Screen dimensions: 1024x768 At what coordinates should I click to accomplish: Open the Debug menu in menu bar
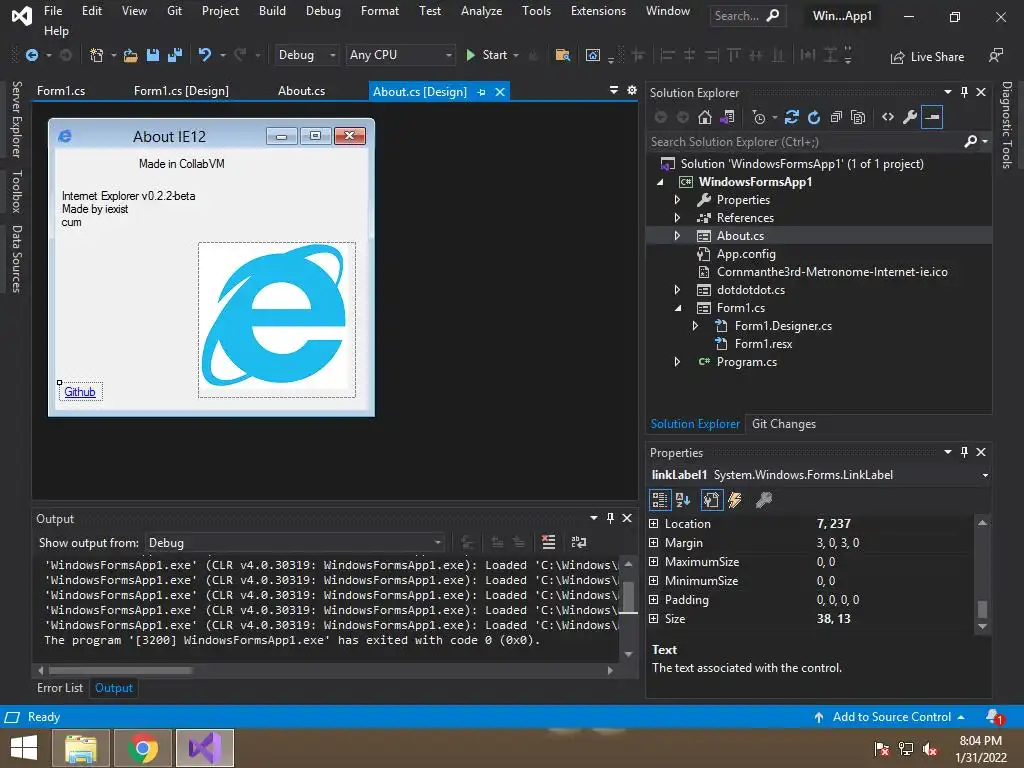[323, 11]
